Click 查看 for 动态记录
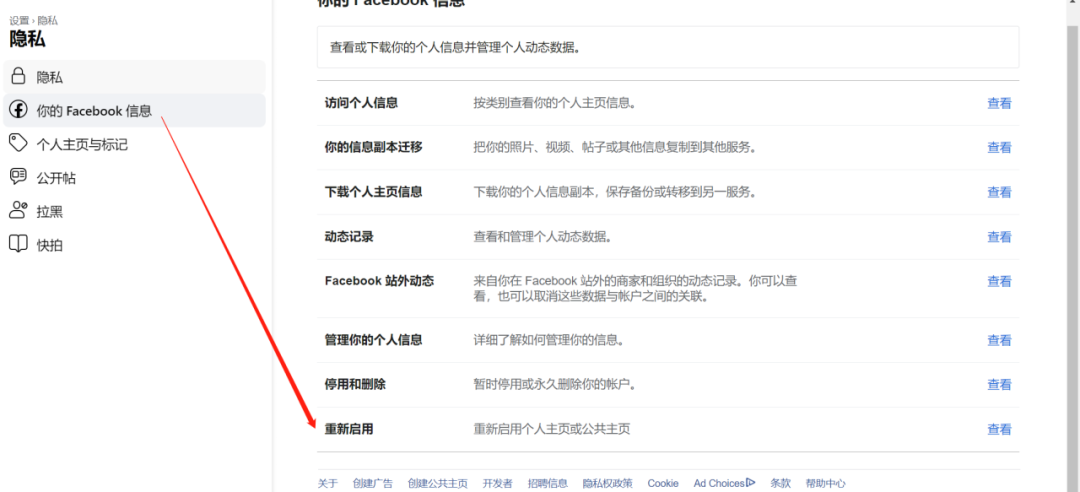 coord(999,237)
